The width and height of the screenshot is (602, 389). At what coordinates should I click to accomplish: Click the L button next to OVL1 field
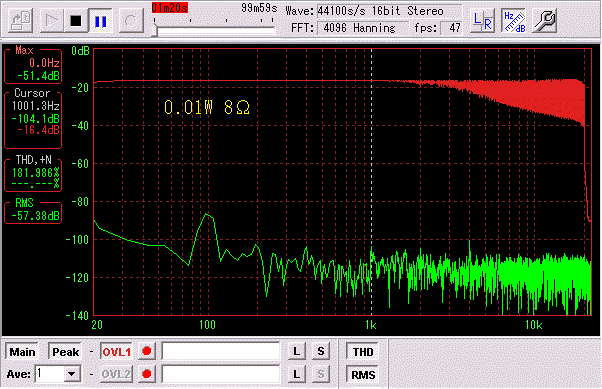point(296,351)
